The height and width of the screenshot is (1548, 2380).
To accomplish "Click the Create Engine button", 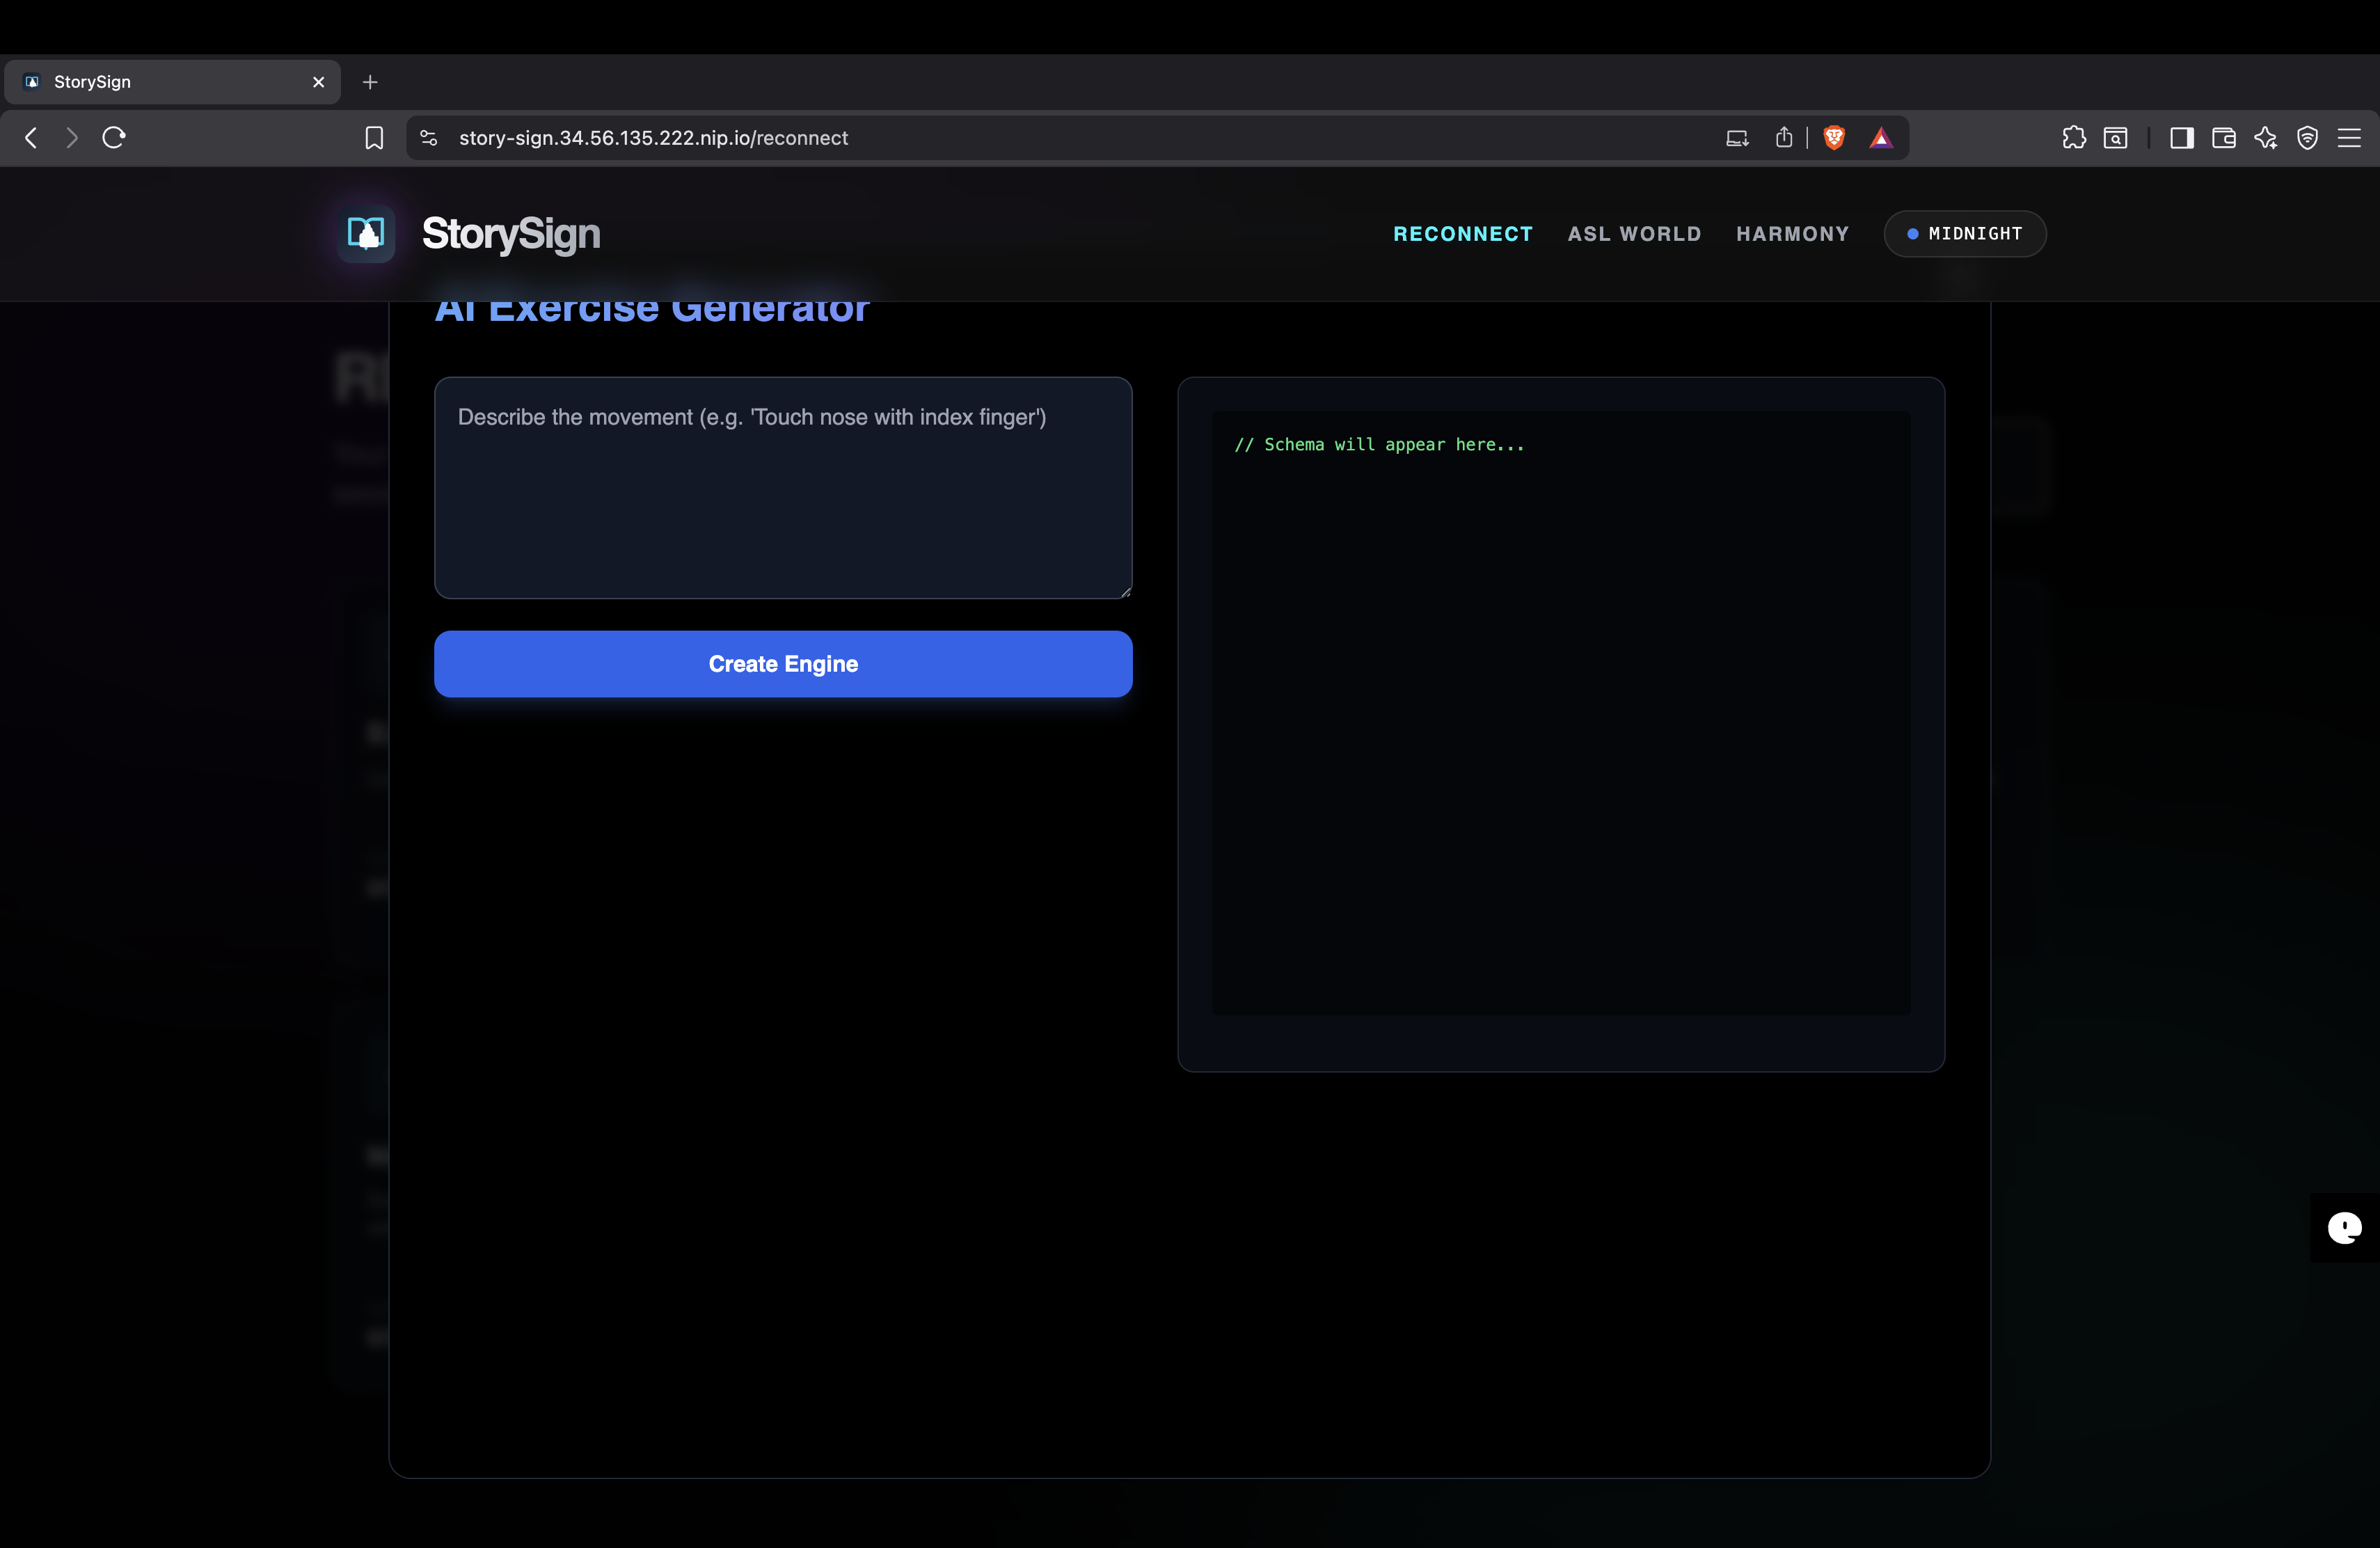I will click(x=783, y=664).
